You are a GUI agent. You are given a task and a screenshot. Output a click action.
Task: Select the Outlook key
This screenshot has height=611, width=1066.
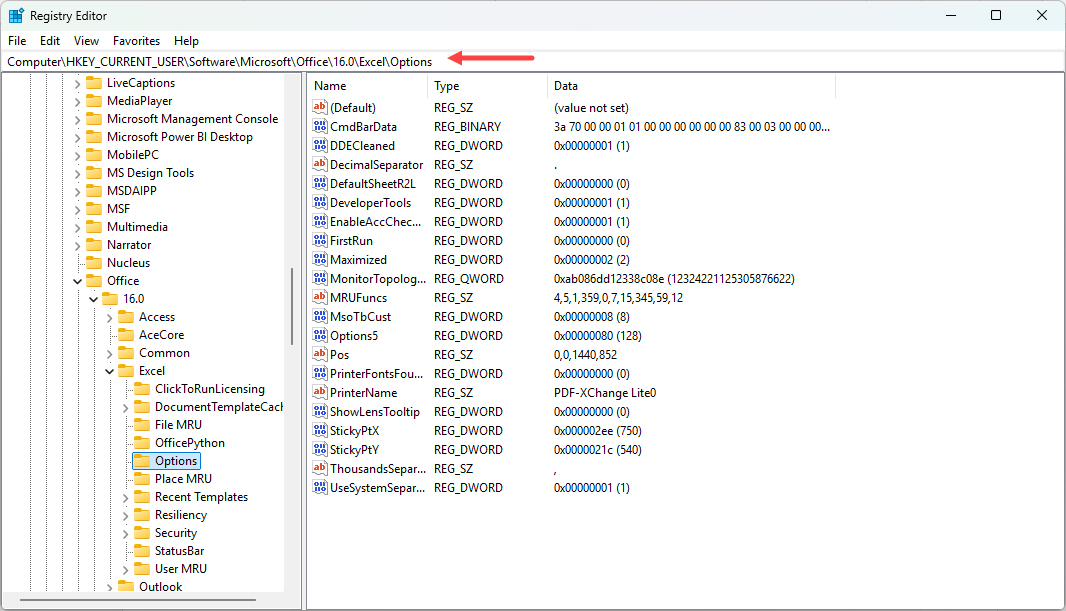pos(160,587)
